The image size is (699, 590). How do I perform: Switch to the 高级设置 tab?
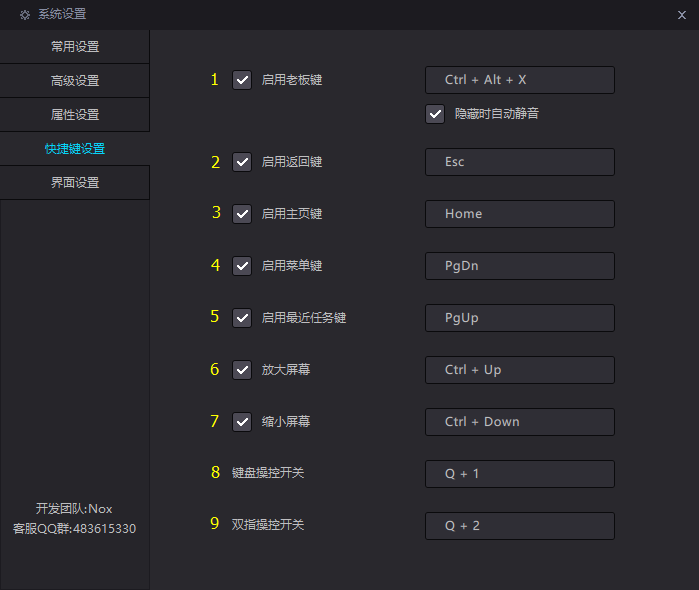pyautogui.click(x=75, y=81)
